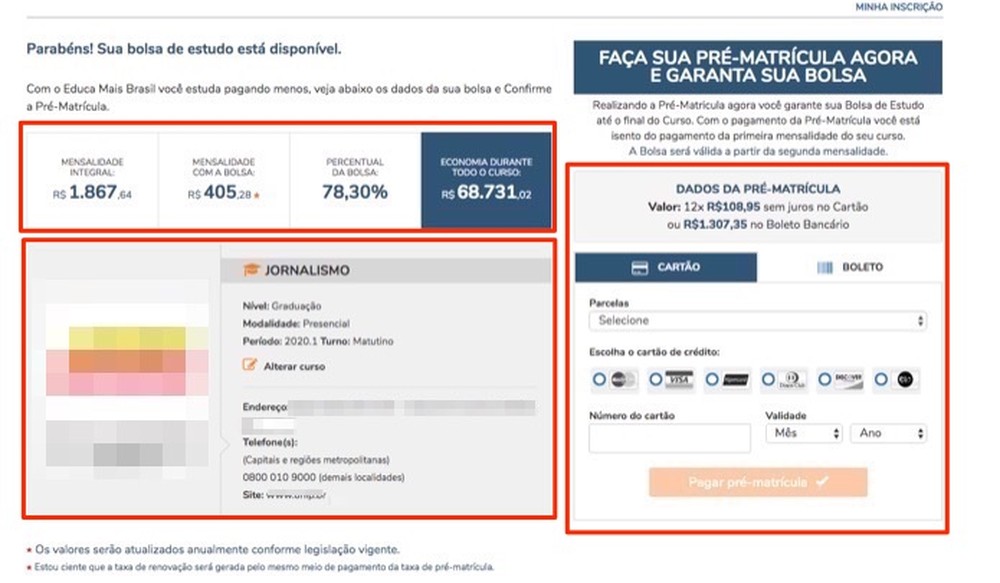Select the Diners Club card icon
1000x583 pixels.
[x=790, y=378]
